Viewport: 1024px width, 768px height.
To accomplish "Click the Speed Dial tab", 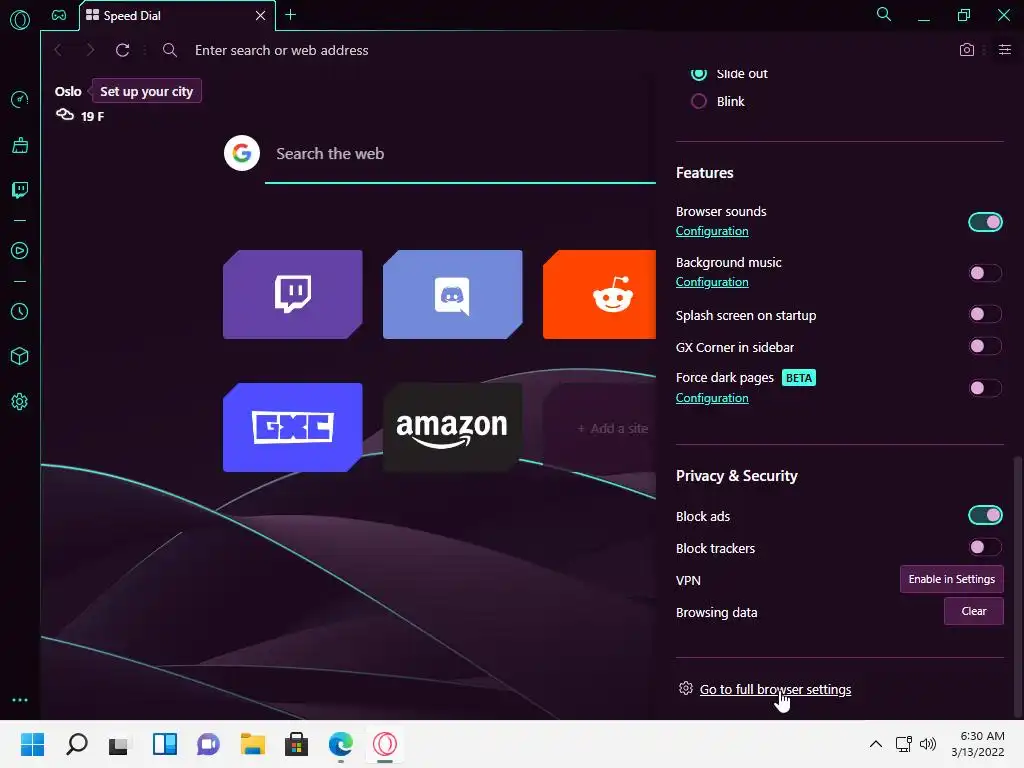I will [x=176, y=15].
